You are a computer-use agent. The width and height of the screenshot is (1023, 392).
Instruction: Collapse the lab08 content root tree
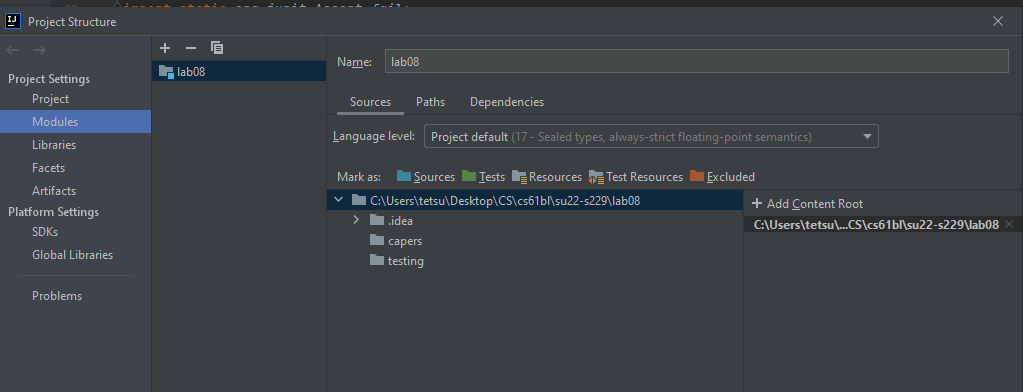pyautogui.click(x=338, y=200)
